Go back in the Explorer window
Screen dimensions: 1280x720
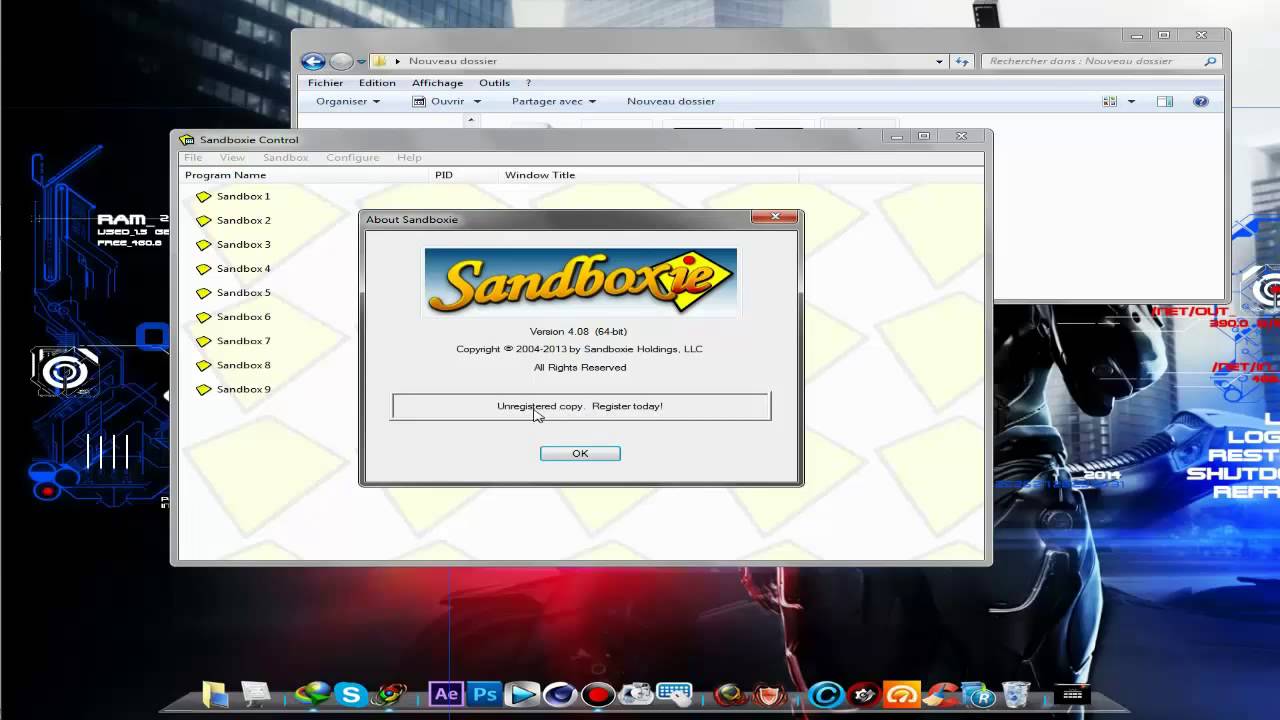coord(313,61)
